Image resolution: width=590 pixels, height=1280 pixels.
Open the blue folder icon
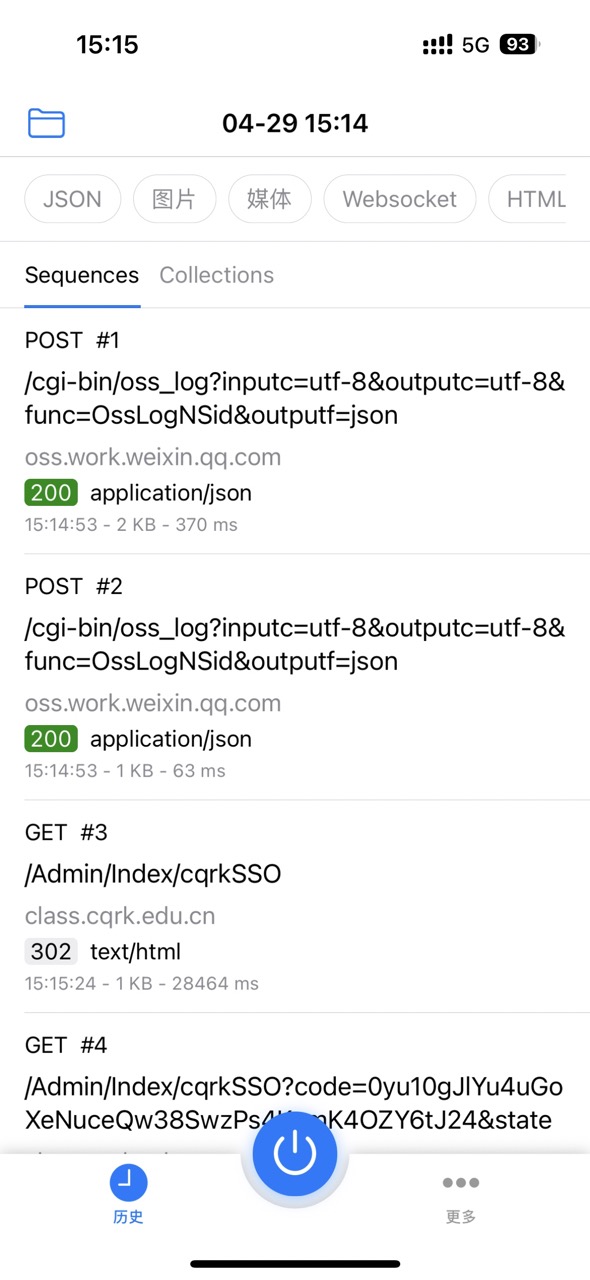45,122
